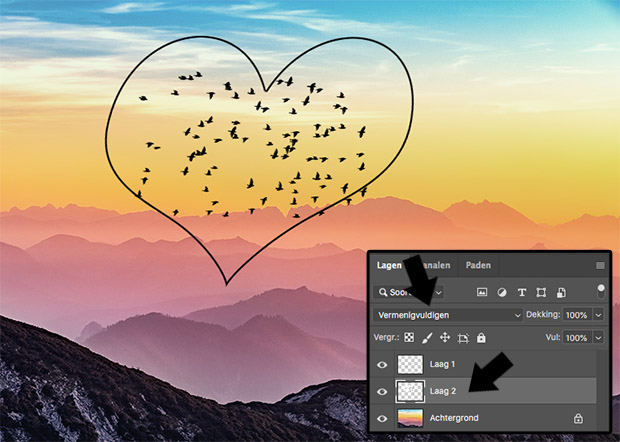Hide the Achtergrond layer
Viewport: 620px width, 442px height.
coord(382,416)
